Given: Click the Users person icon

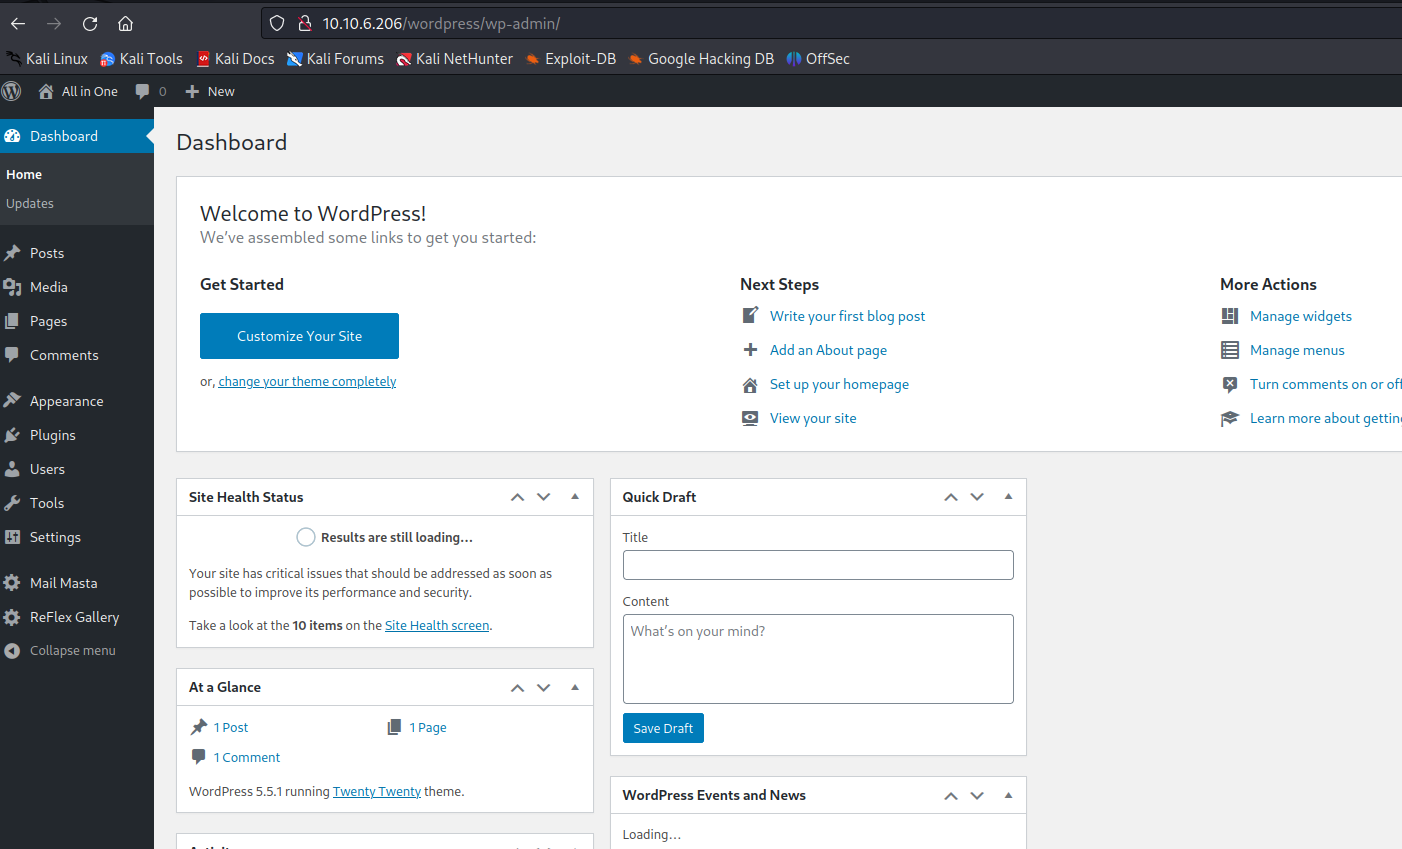Looking at the screenshot, I should point(12,469).
